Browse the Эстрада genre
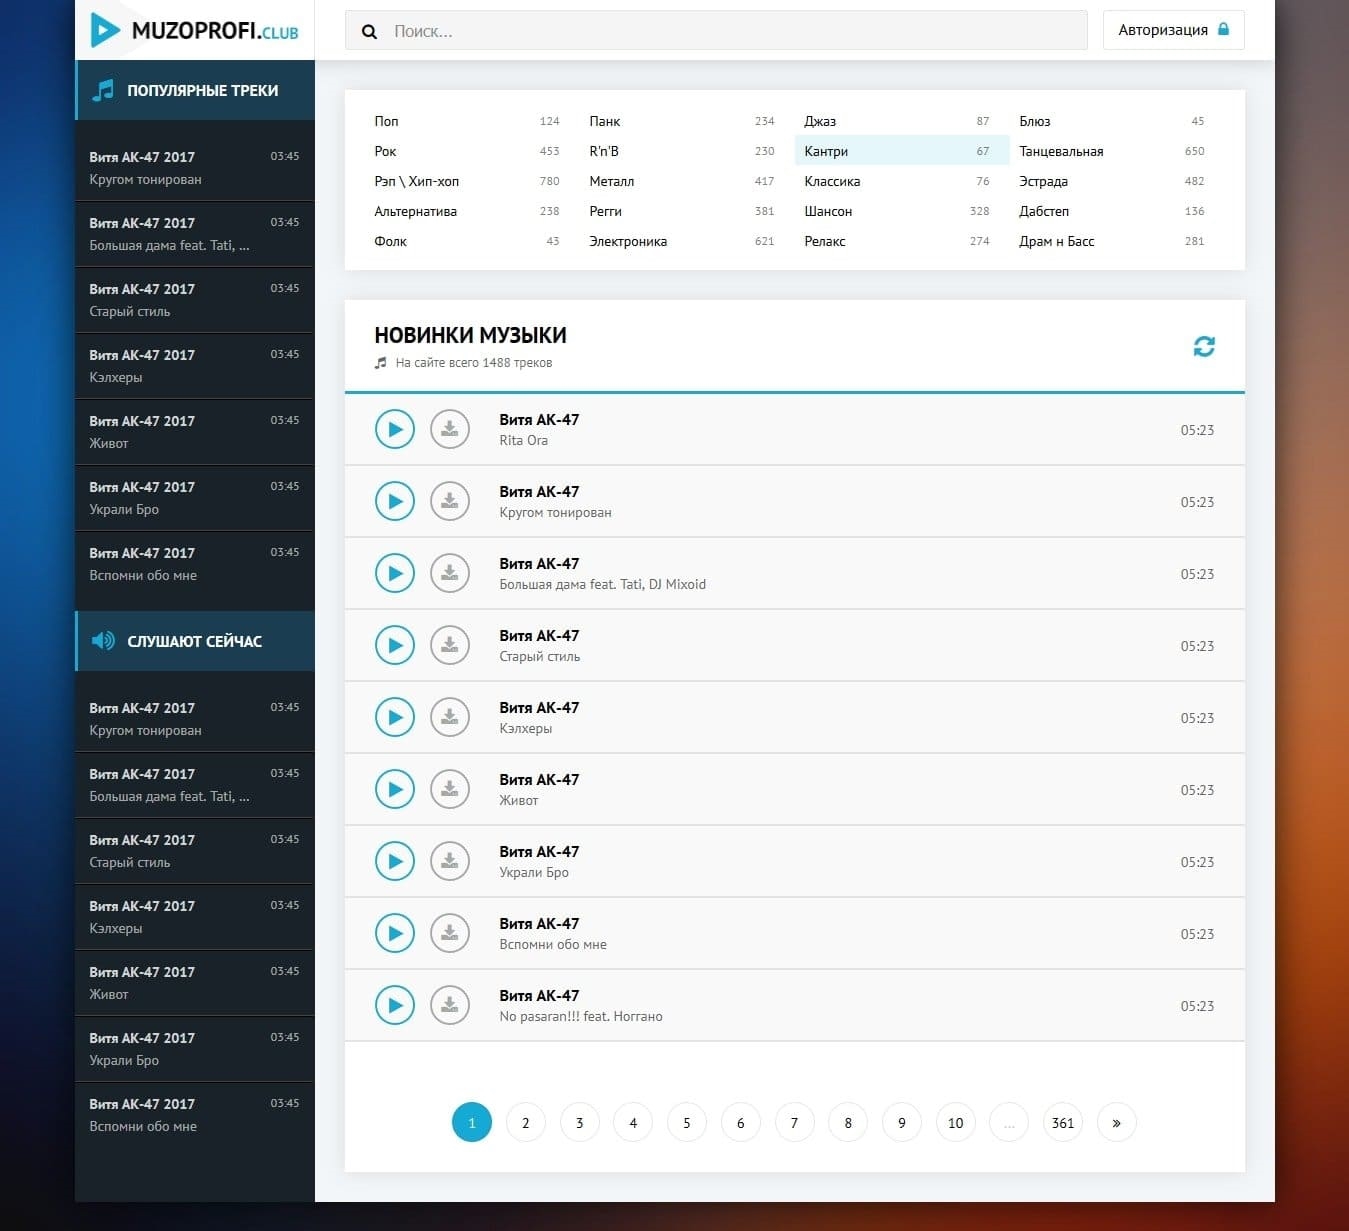 pyautogui.click(x=1112, y=181)
